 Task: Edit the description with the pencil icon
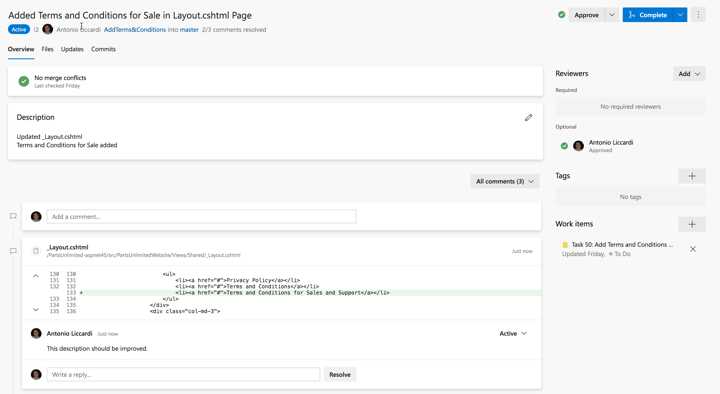tap(529, 118)
